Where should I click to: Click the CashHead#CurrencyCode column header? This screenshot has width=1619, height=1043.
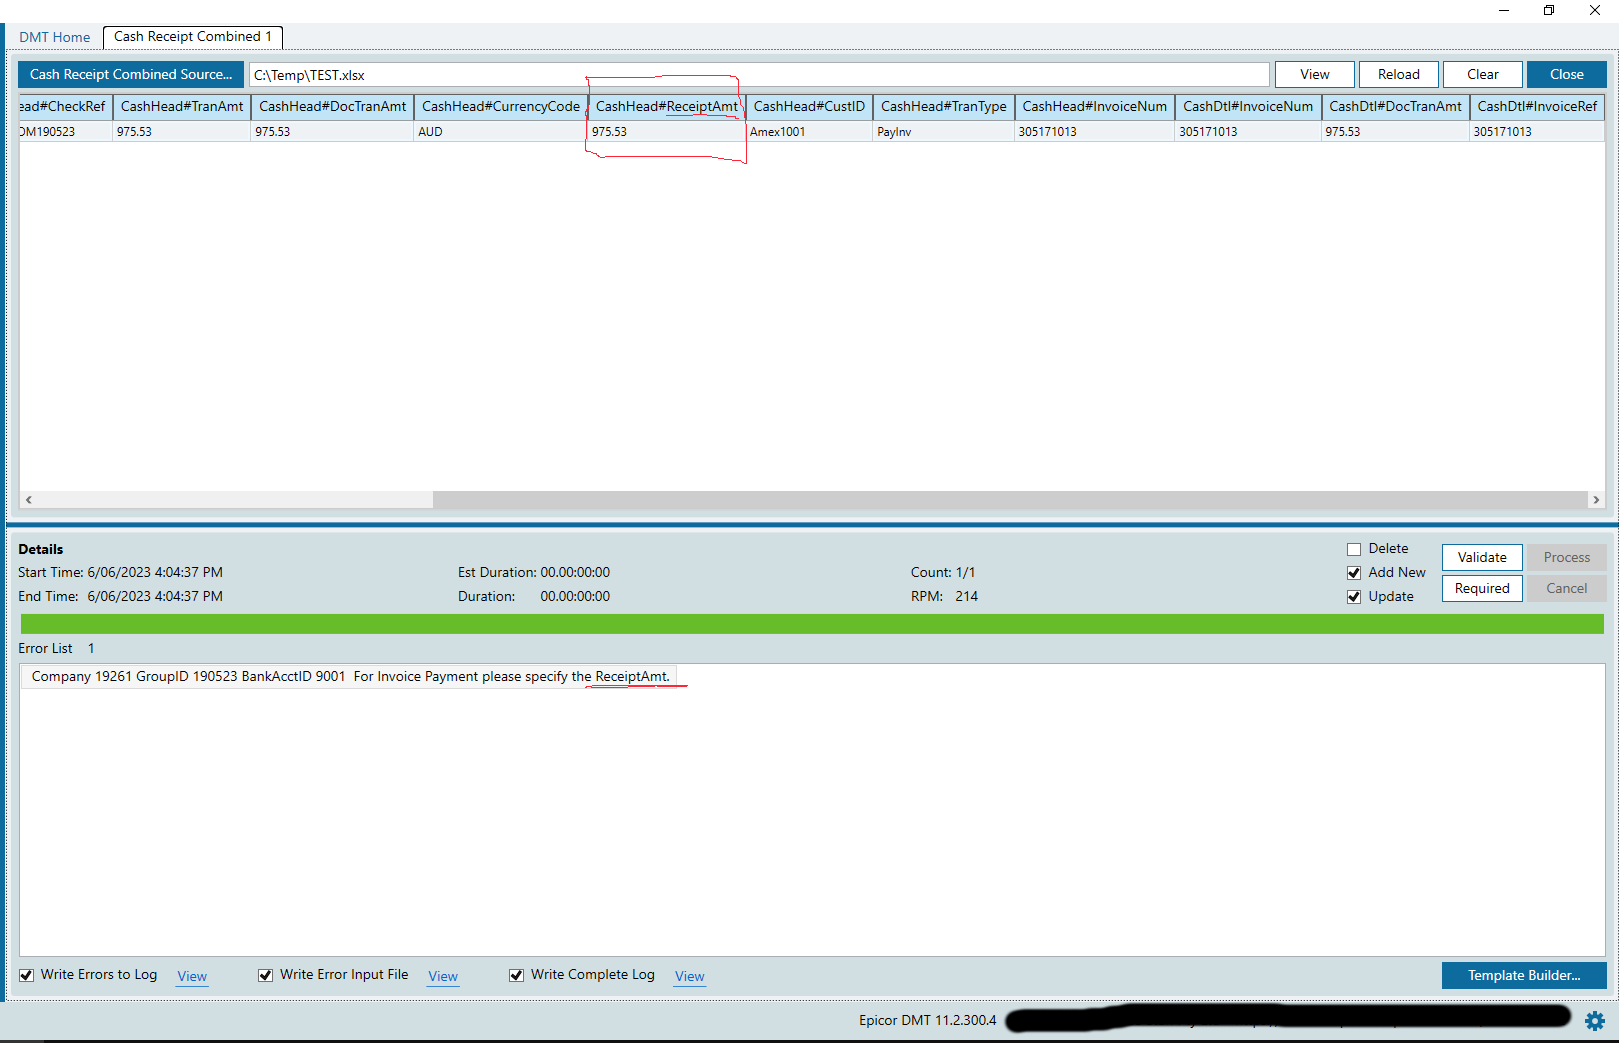[x=500, y=106]
